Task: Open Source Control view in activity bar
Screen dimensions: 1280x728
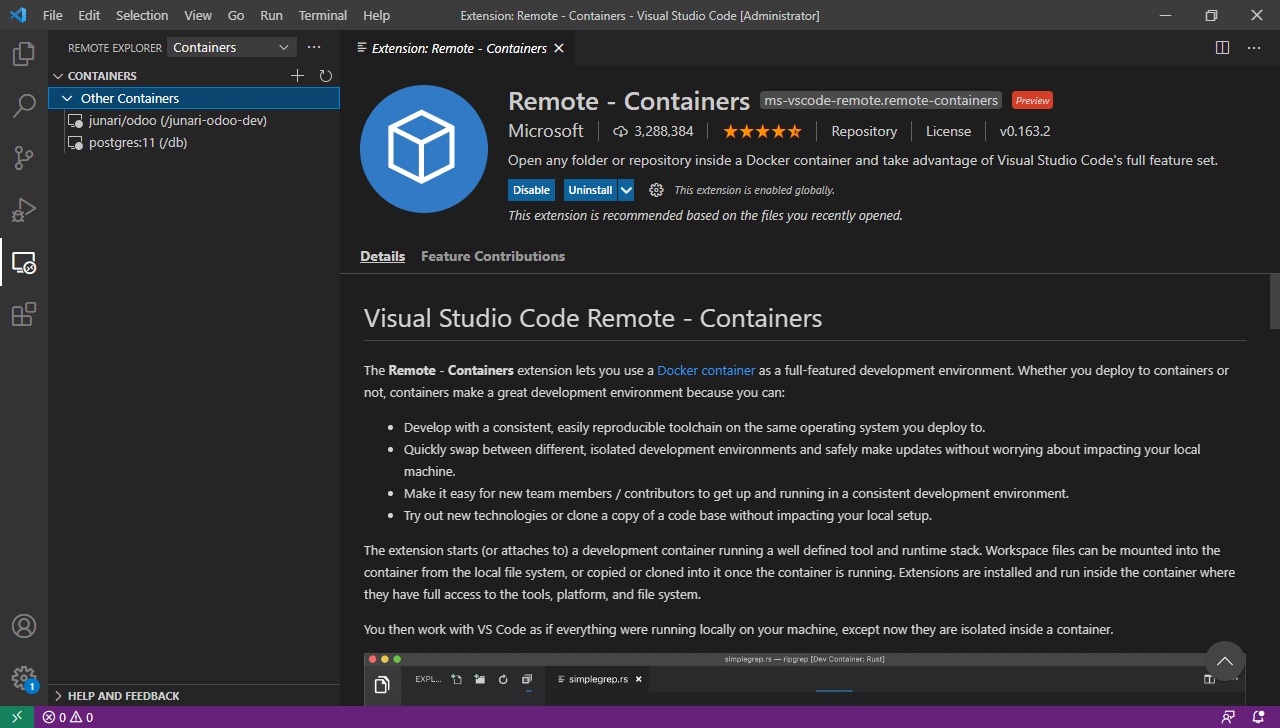Action: coord(24,158)
